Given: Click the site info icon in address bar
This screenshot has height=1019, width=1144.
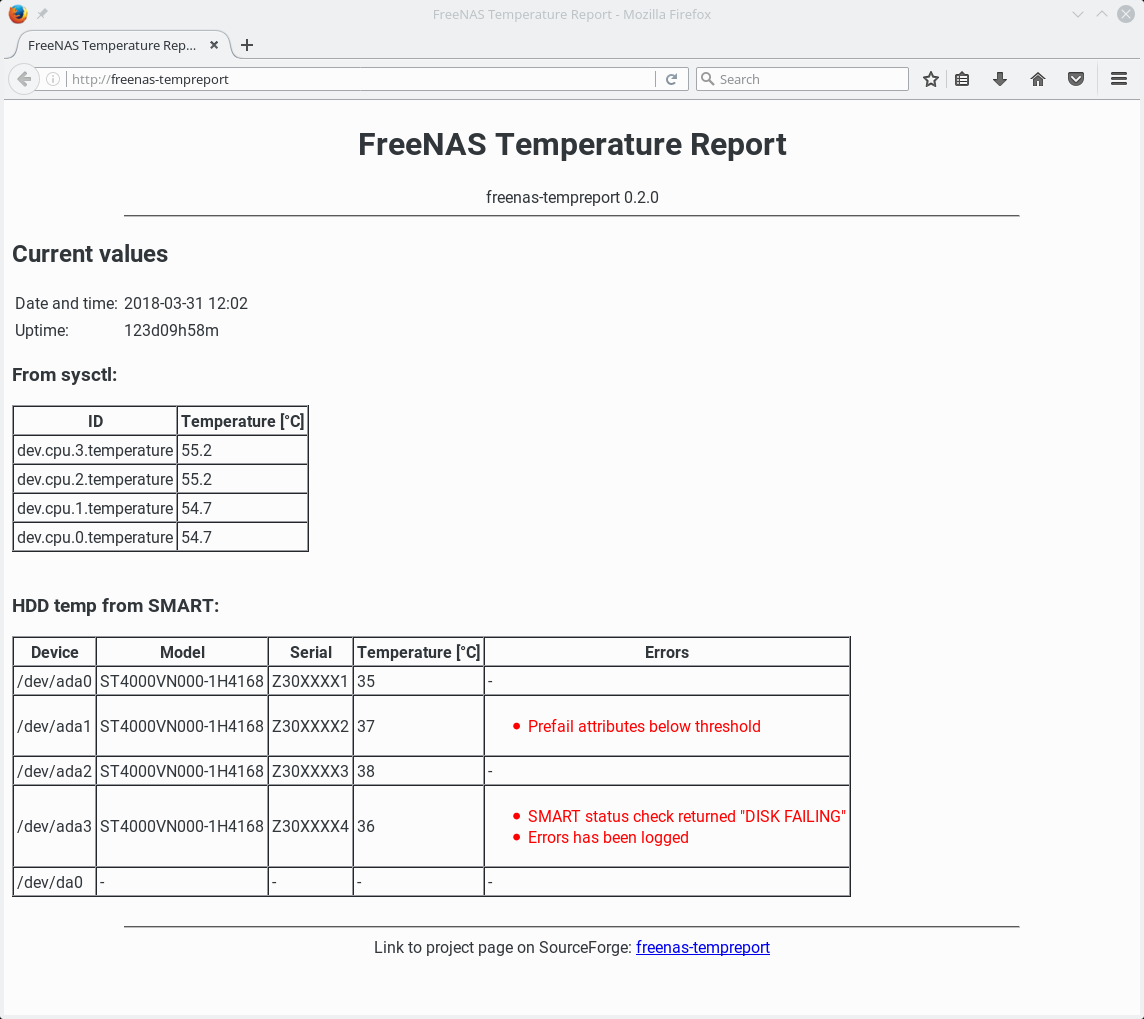Looking at the screenshot, I should [x=52, y=78].
